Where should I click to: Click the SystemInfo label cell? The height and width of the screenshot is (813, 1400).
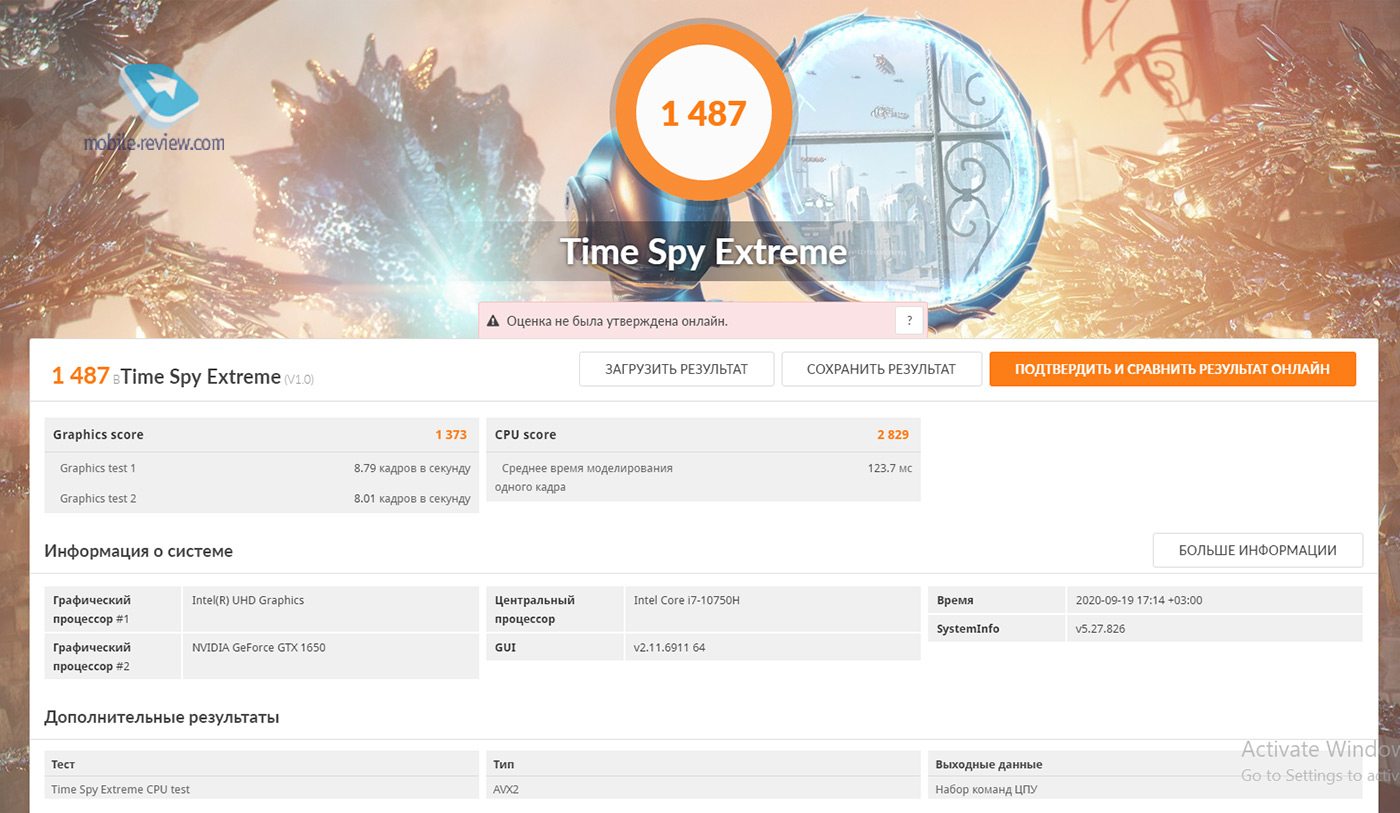[997, 628]
